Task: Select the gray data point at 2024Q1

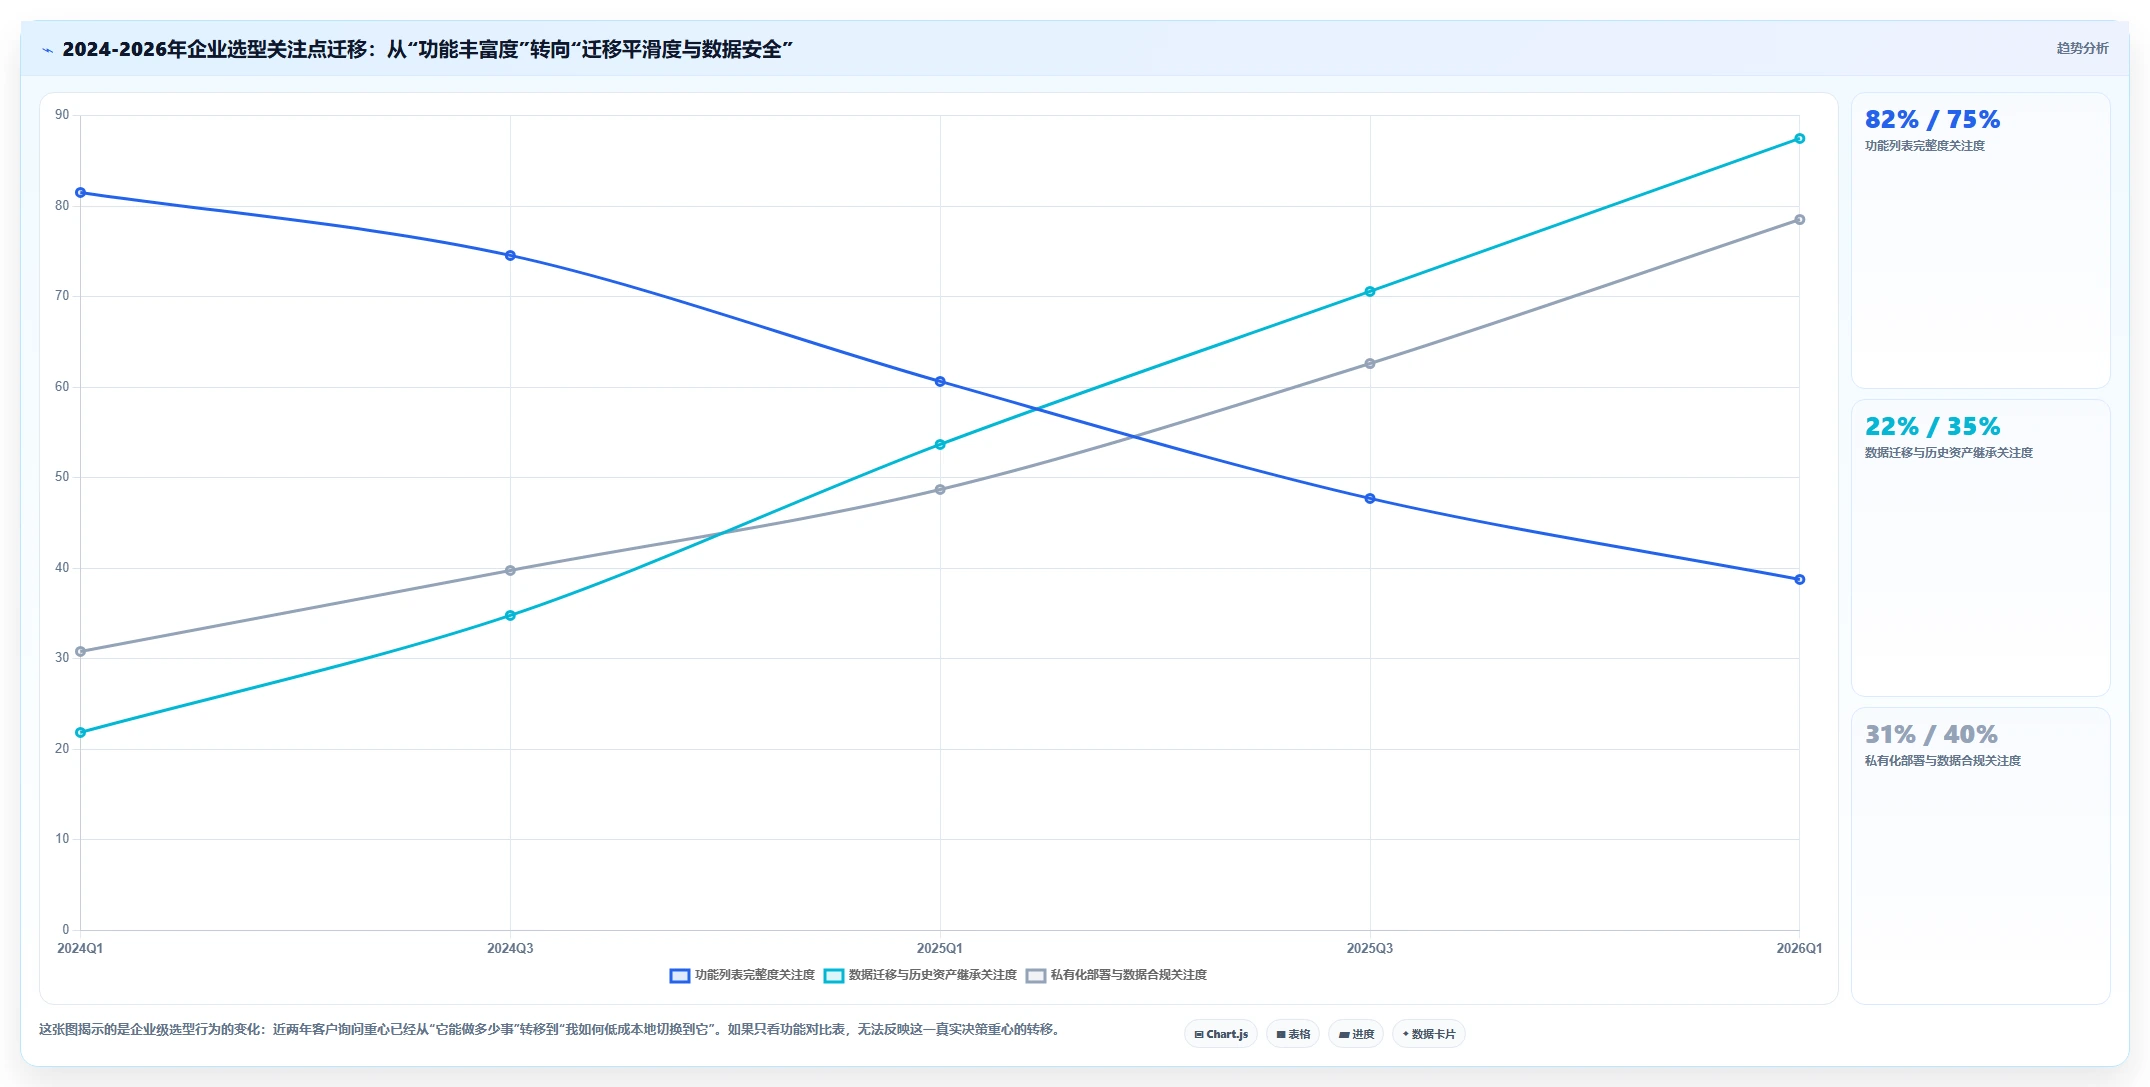Action: click(81, 652)
